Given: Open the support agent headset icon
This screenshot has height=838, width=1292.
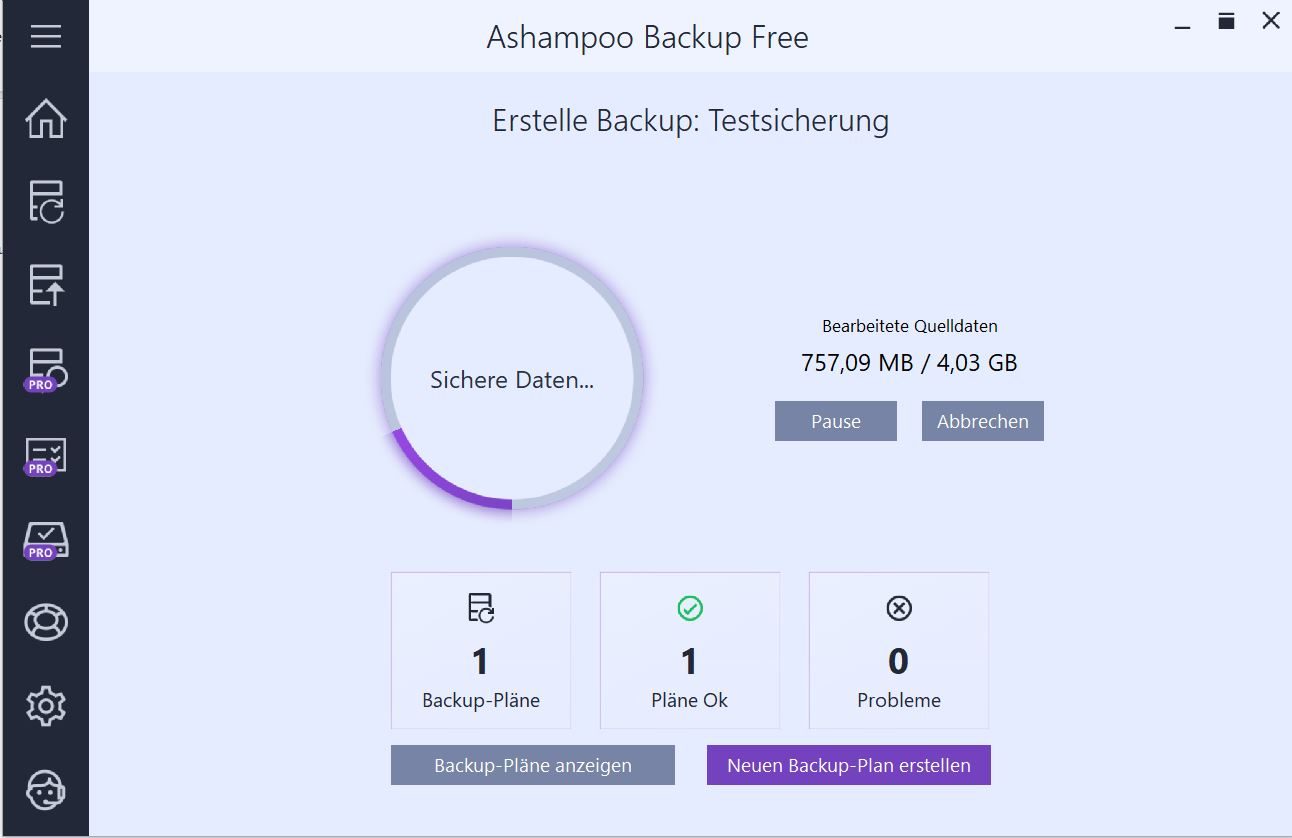Looking at the screenshot, I should coord(46,790).
